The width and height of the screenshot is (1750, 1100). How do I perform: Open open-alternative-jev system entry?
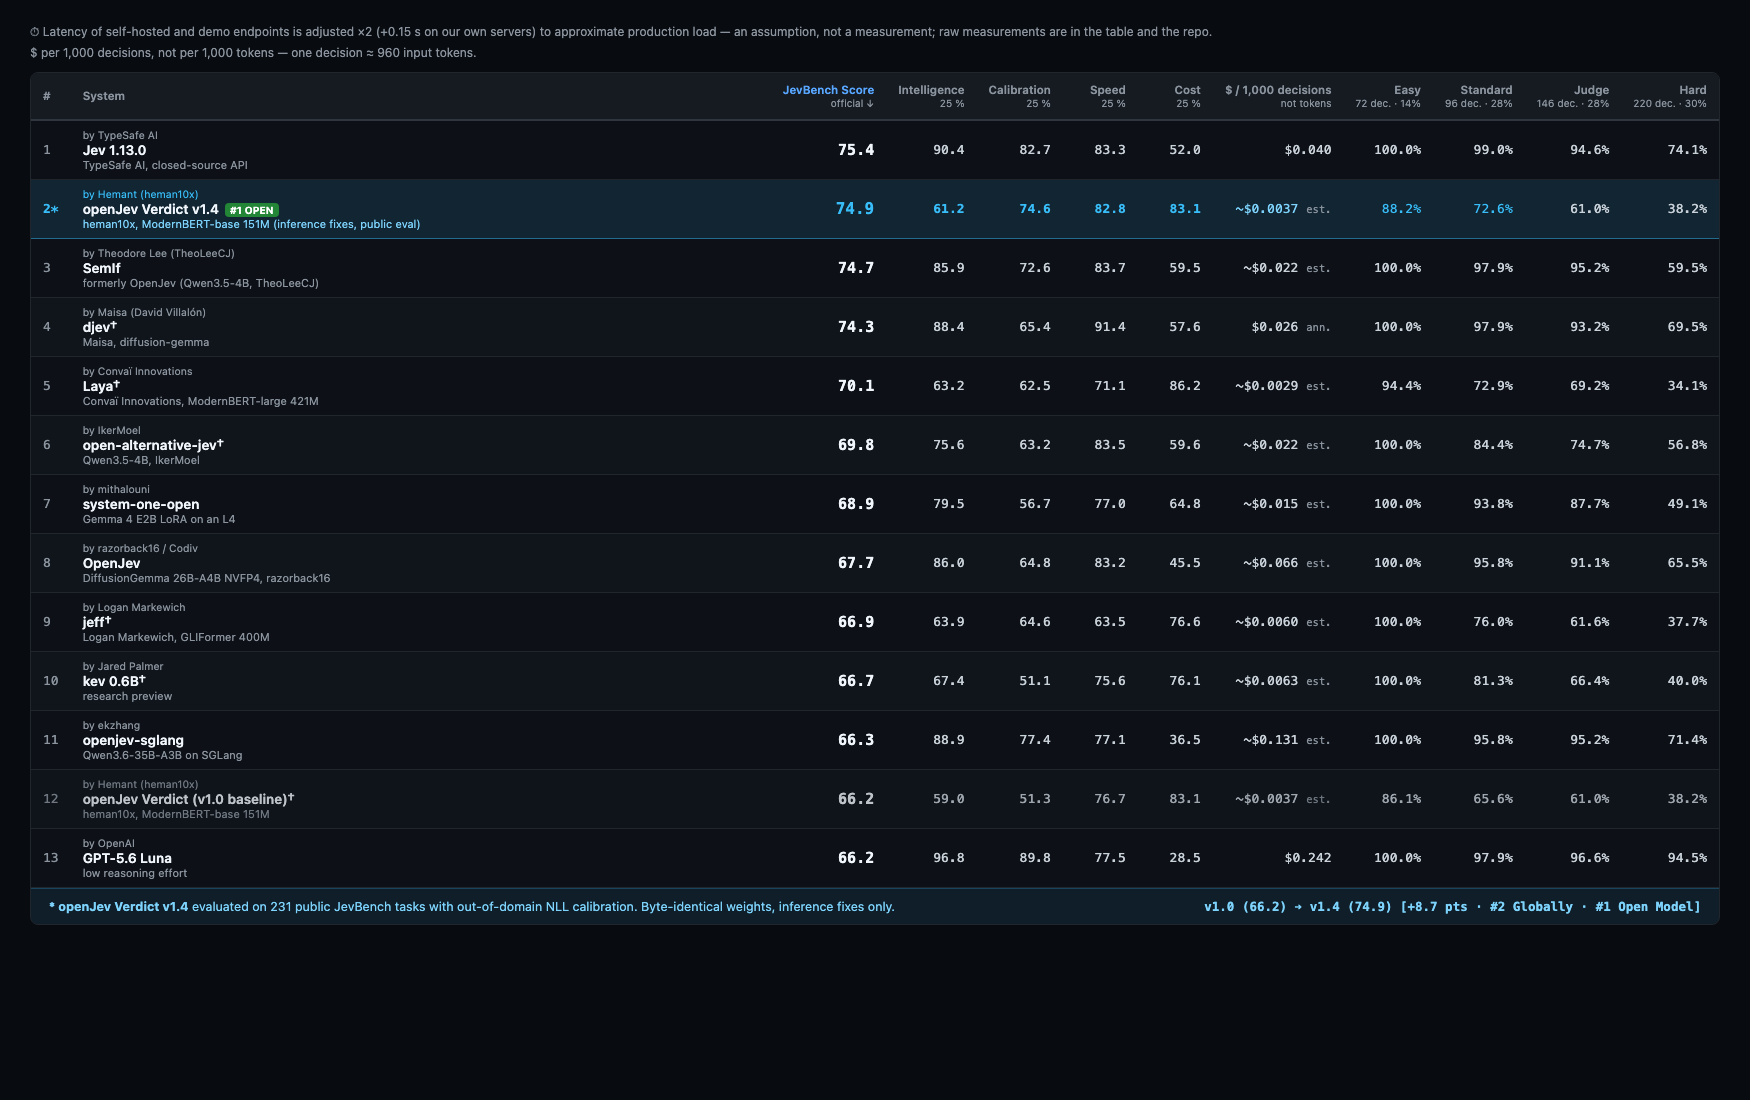152,445
